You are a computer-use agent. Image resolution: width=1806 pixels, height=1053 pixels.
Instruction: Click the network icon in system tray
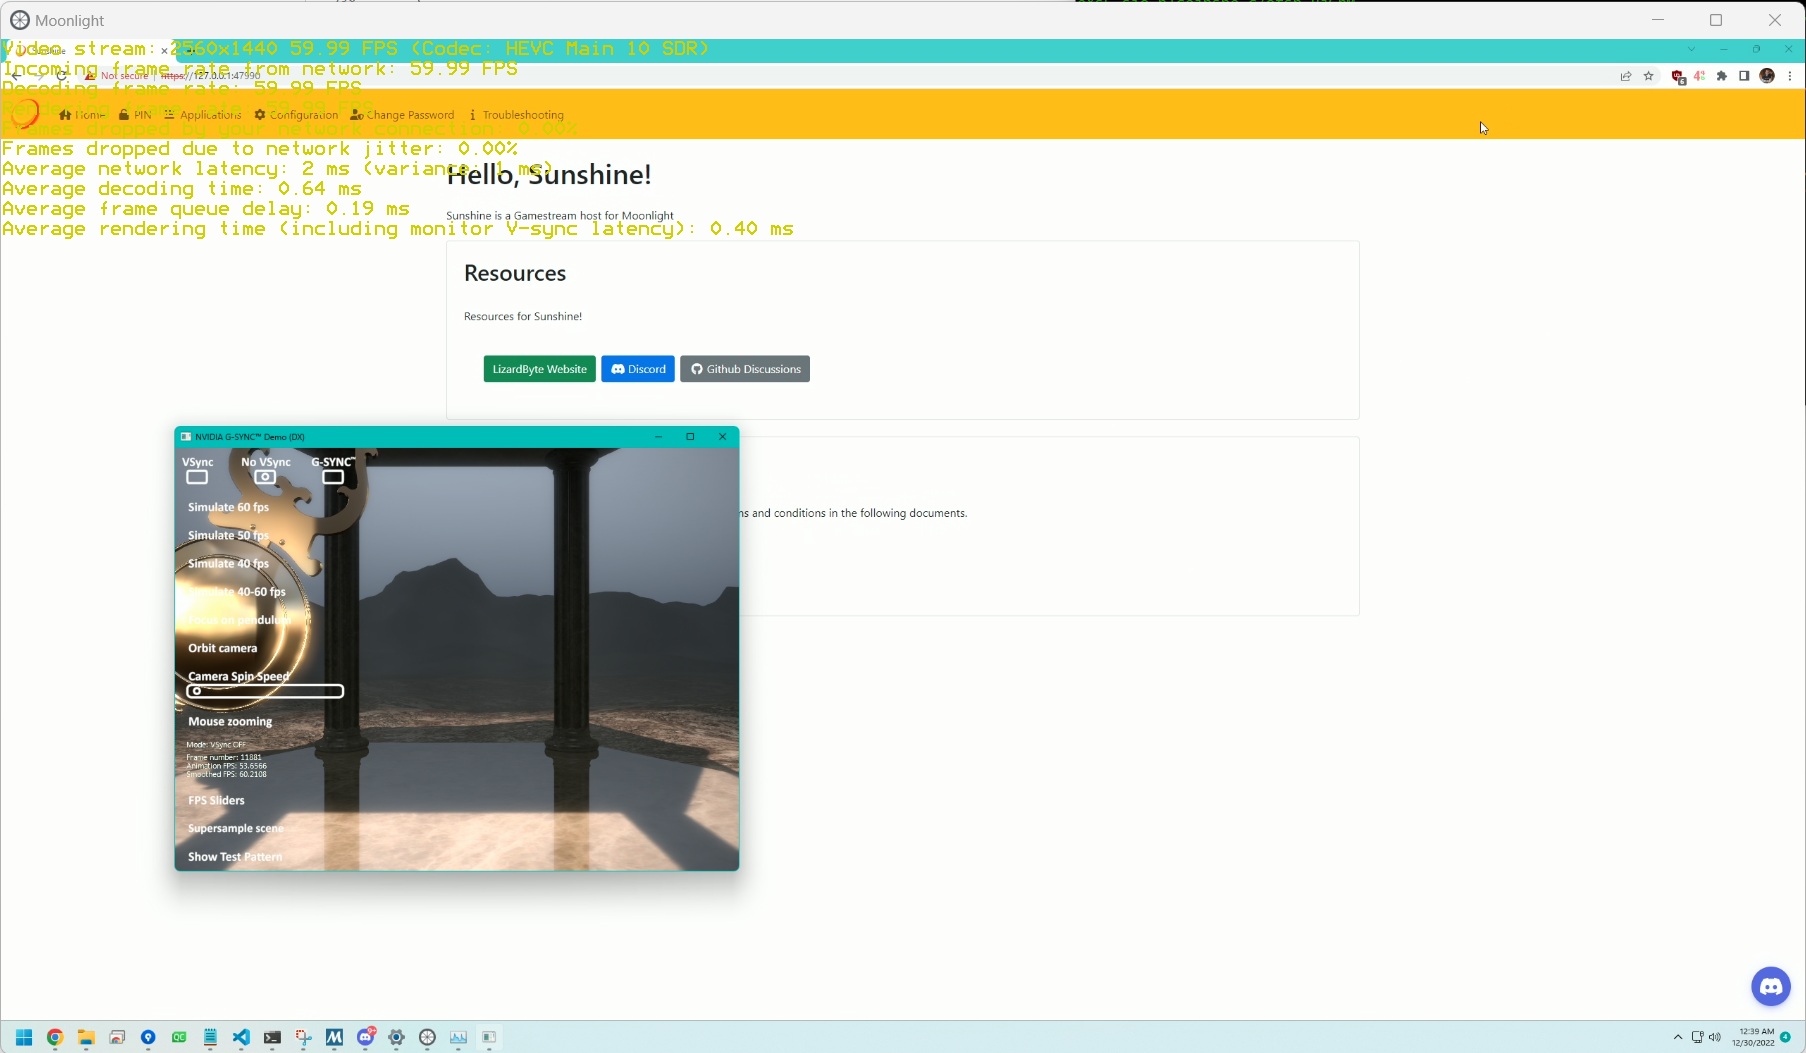pyautogui.click(x=1697, y=1037)
